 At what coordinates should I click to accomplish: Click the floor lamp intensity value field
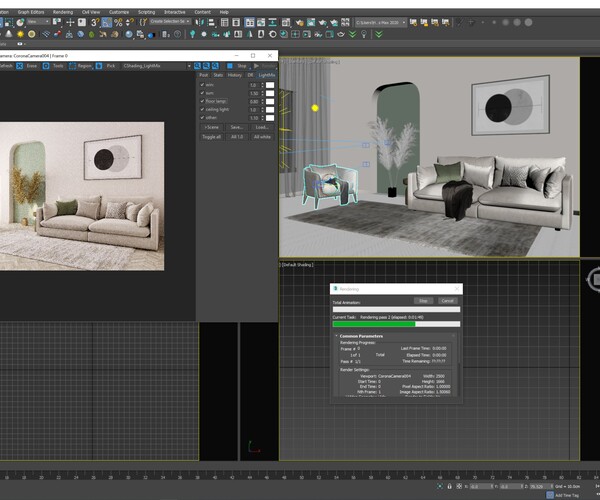coord(254,101)
